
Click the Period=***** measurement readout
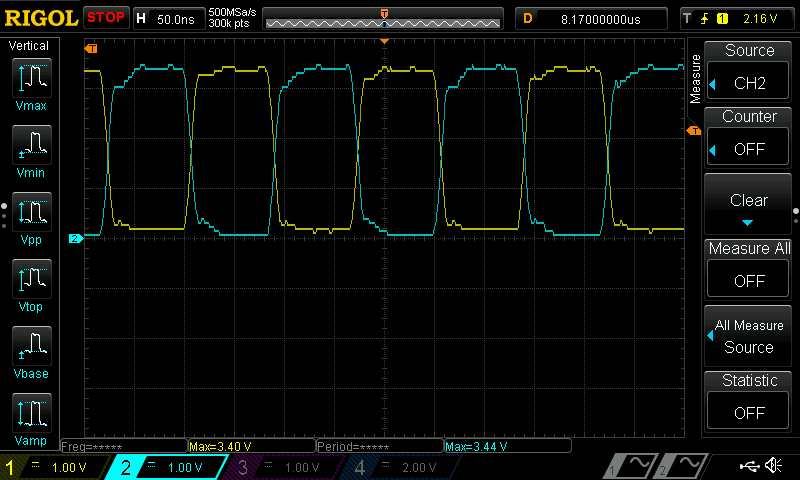380,446
